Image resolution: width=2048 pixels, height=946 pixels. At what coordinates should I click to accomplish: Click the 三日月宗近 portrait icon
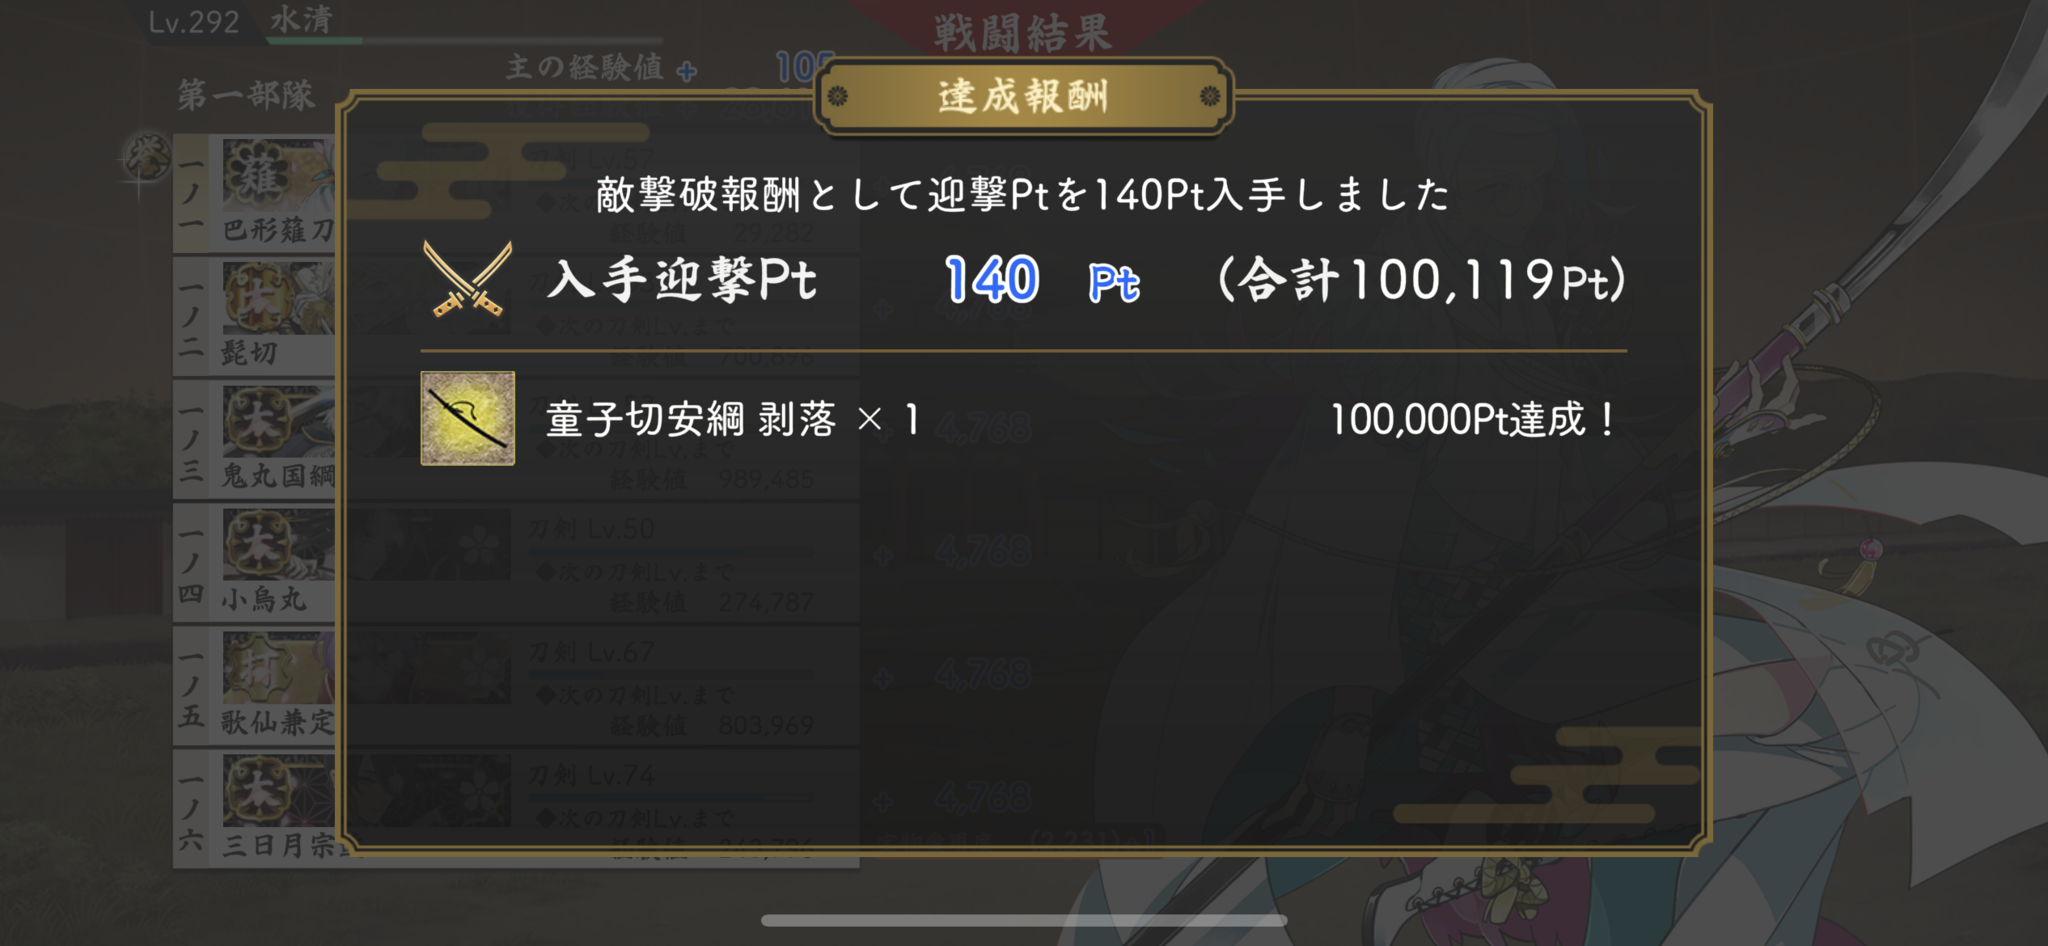click(x=278, y=791)
